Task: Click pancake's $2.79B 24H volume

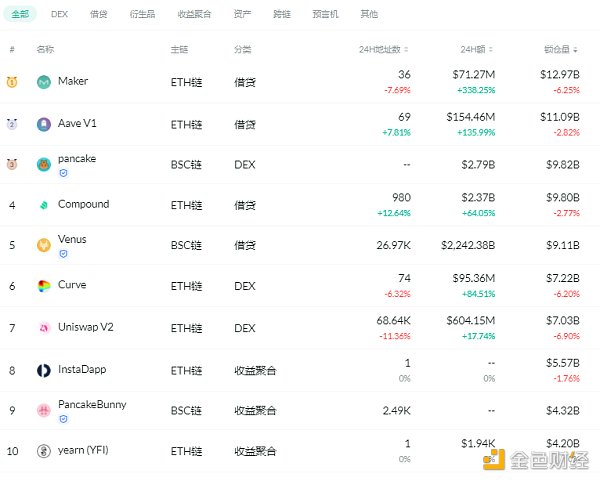Action: [478, 165]
